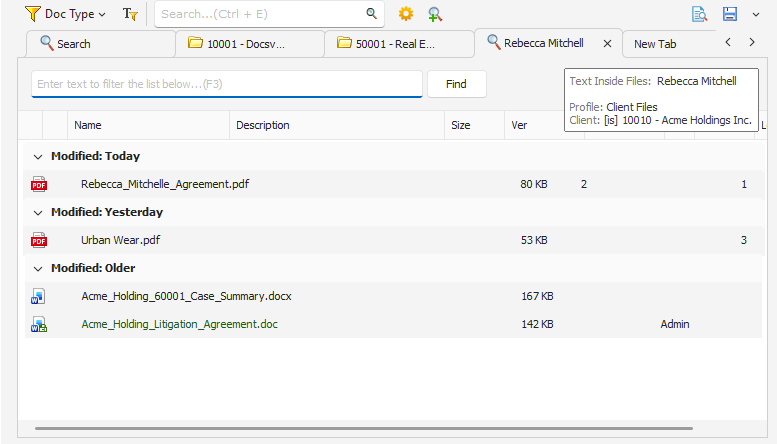Click the 167 KB size cell

point(537,296)
